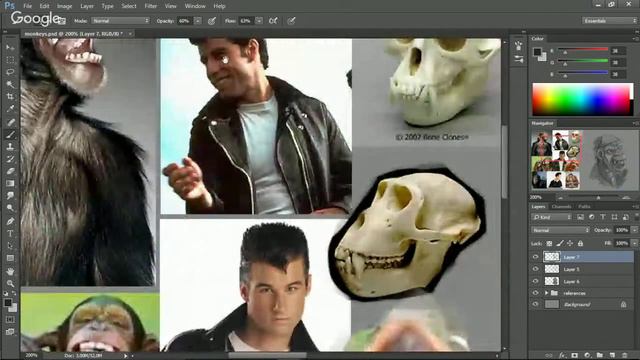The width and height of the screenshot is (640, 360).
Task: Select the Lasso tool
Action: (x=10, y=72)
